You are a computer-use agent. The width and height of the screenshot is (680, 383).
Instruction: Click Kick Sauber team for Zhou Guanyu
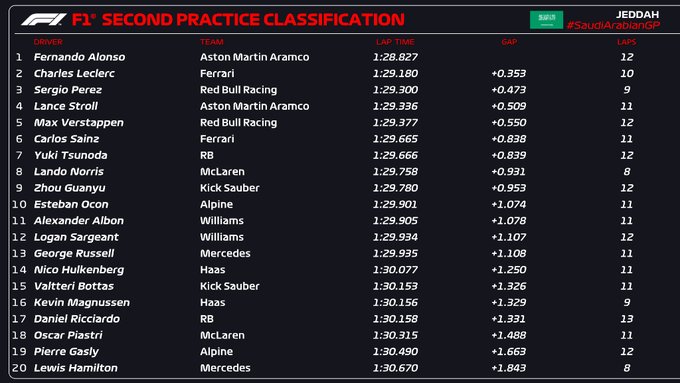(229, 188)
